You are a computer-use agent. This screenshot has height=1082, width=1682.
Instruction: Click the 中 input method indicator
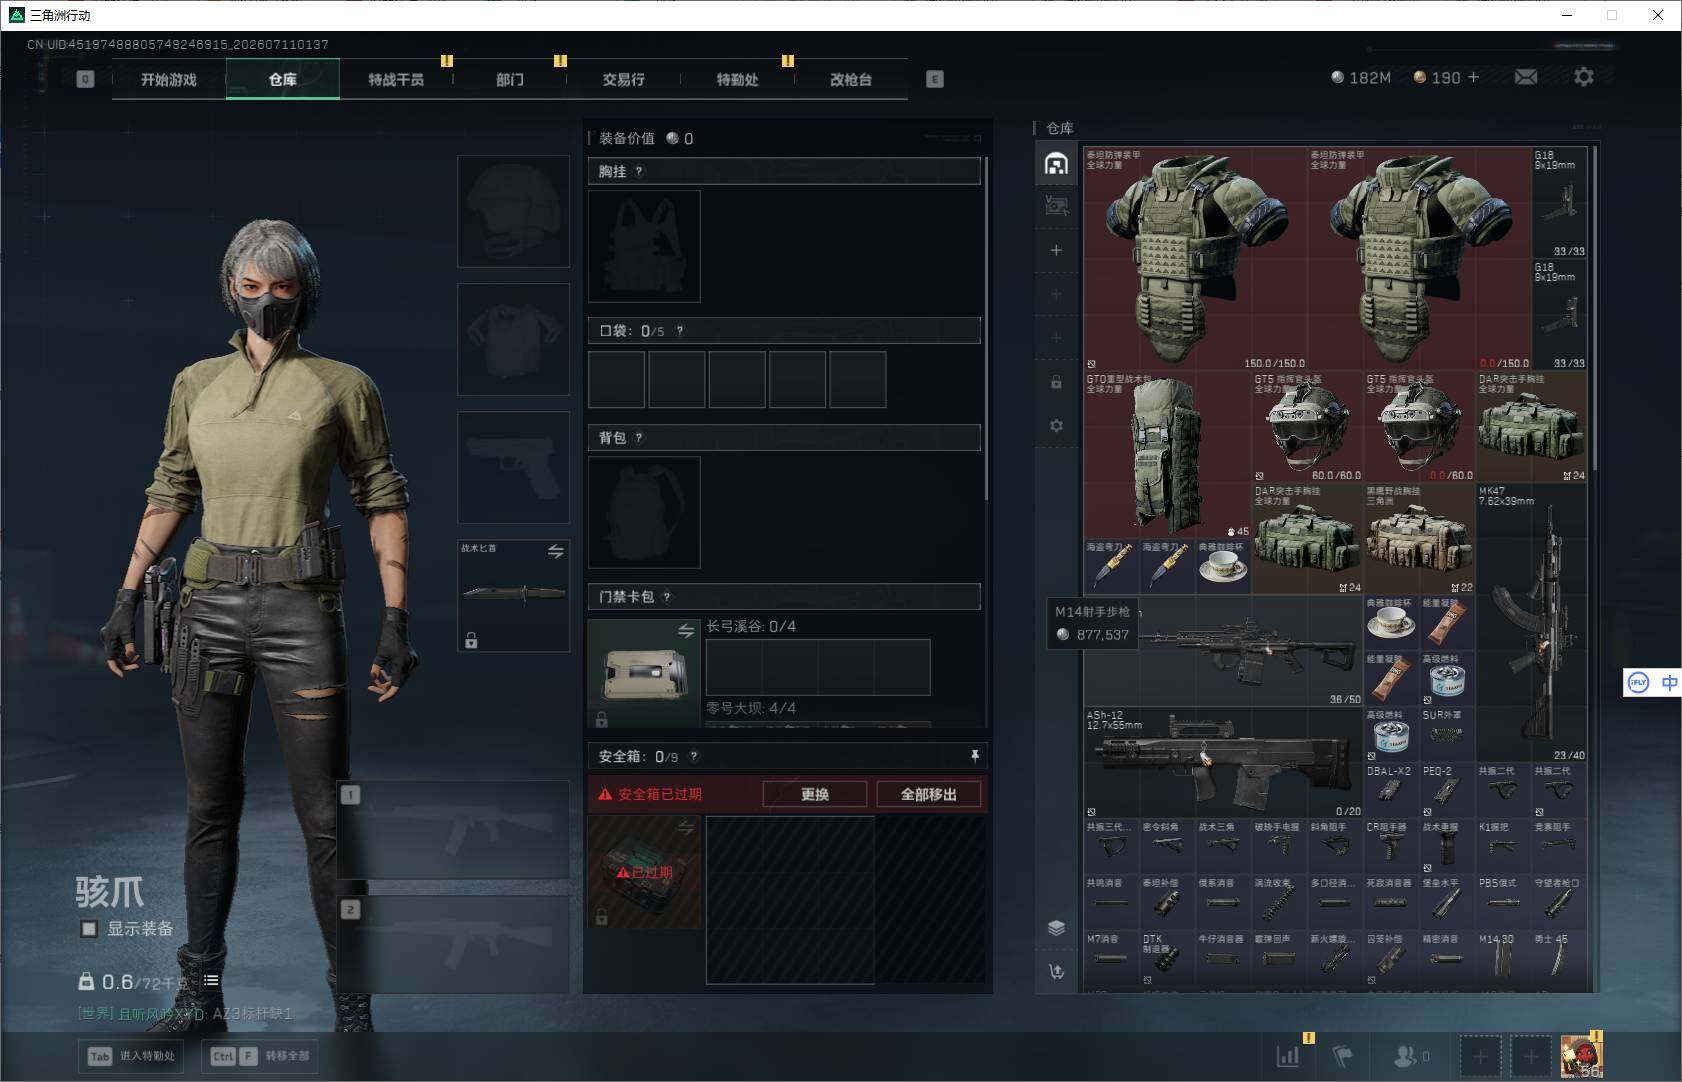coord(1669,683)
